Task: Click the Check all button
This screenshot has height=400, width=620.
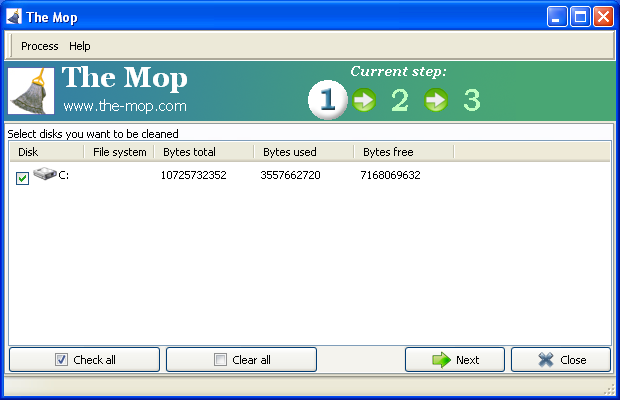Action: point(84,360)
